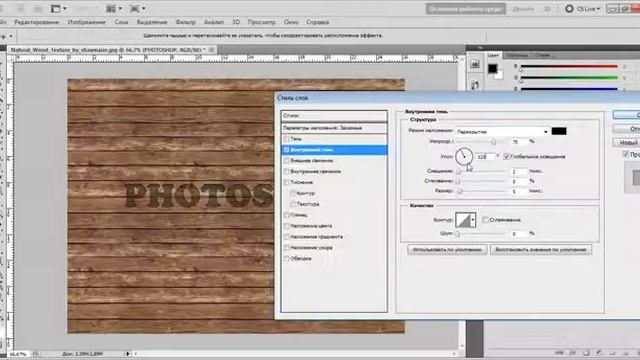The width and height of the screenshot is (640, 360).
Task: Open the tool preset picker arrow
Action: click(11, 36)
